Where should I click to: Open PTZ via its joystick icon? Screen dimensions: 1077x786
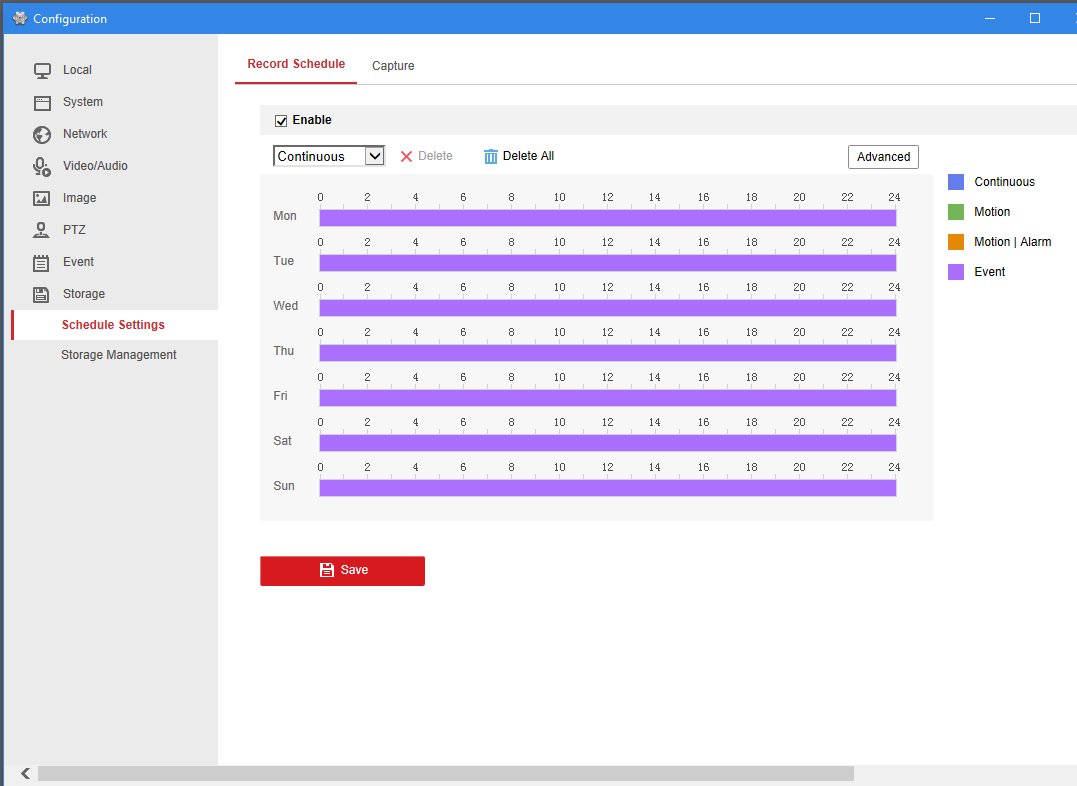[42, 230]
